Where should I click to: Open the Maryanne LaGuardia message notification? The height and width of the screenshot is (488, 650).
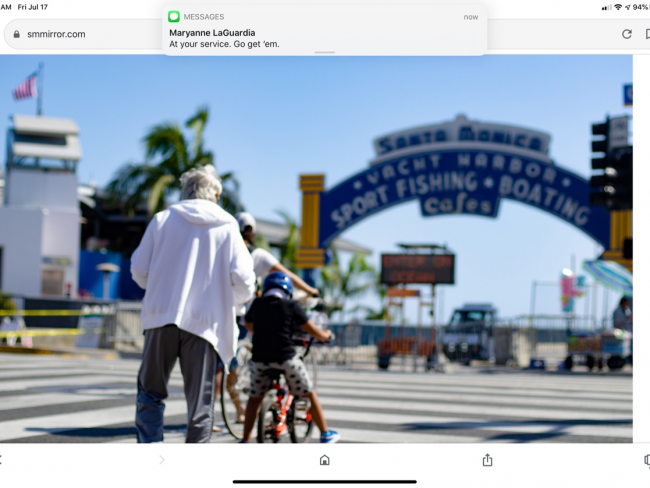[x=325, y=30]
